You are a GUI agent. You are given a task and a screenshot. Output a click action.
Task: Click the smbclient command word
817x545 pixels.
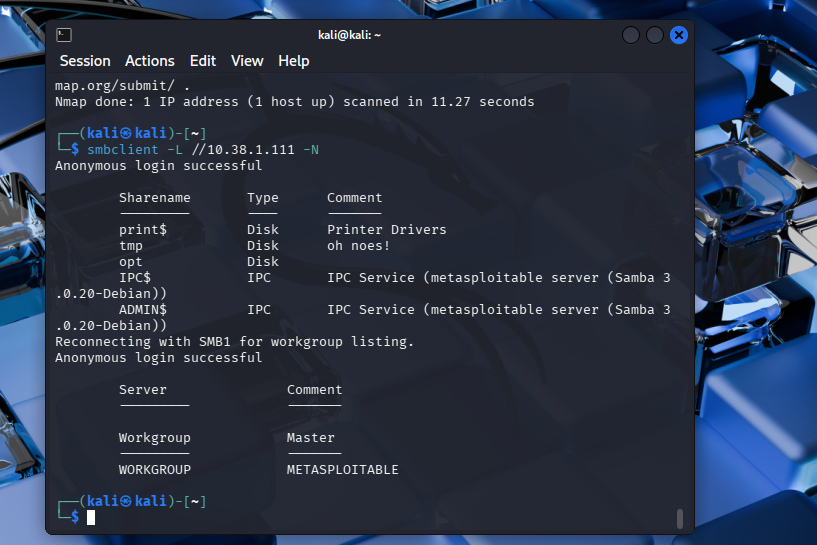pos(122,150)
